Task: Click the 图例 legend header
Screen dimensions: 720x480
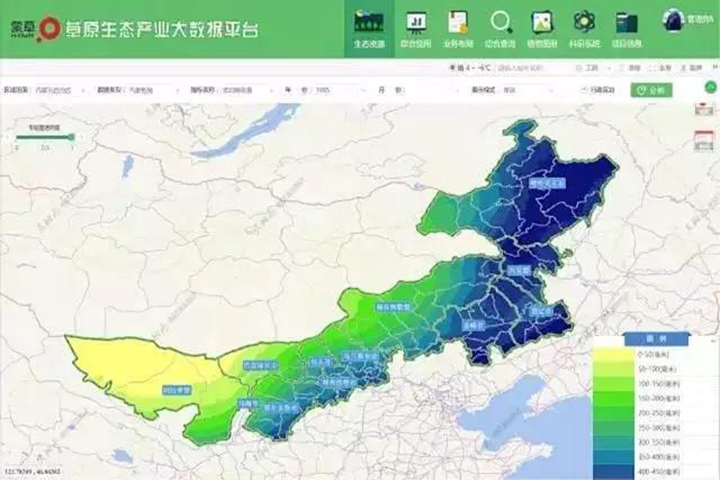Action: 656,339
